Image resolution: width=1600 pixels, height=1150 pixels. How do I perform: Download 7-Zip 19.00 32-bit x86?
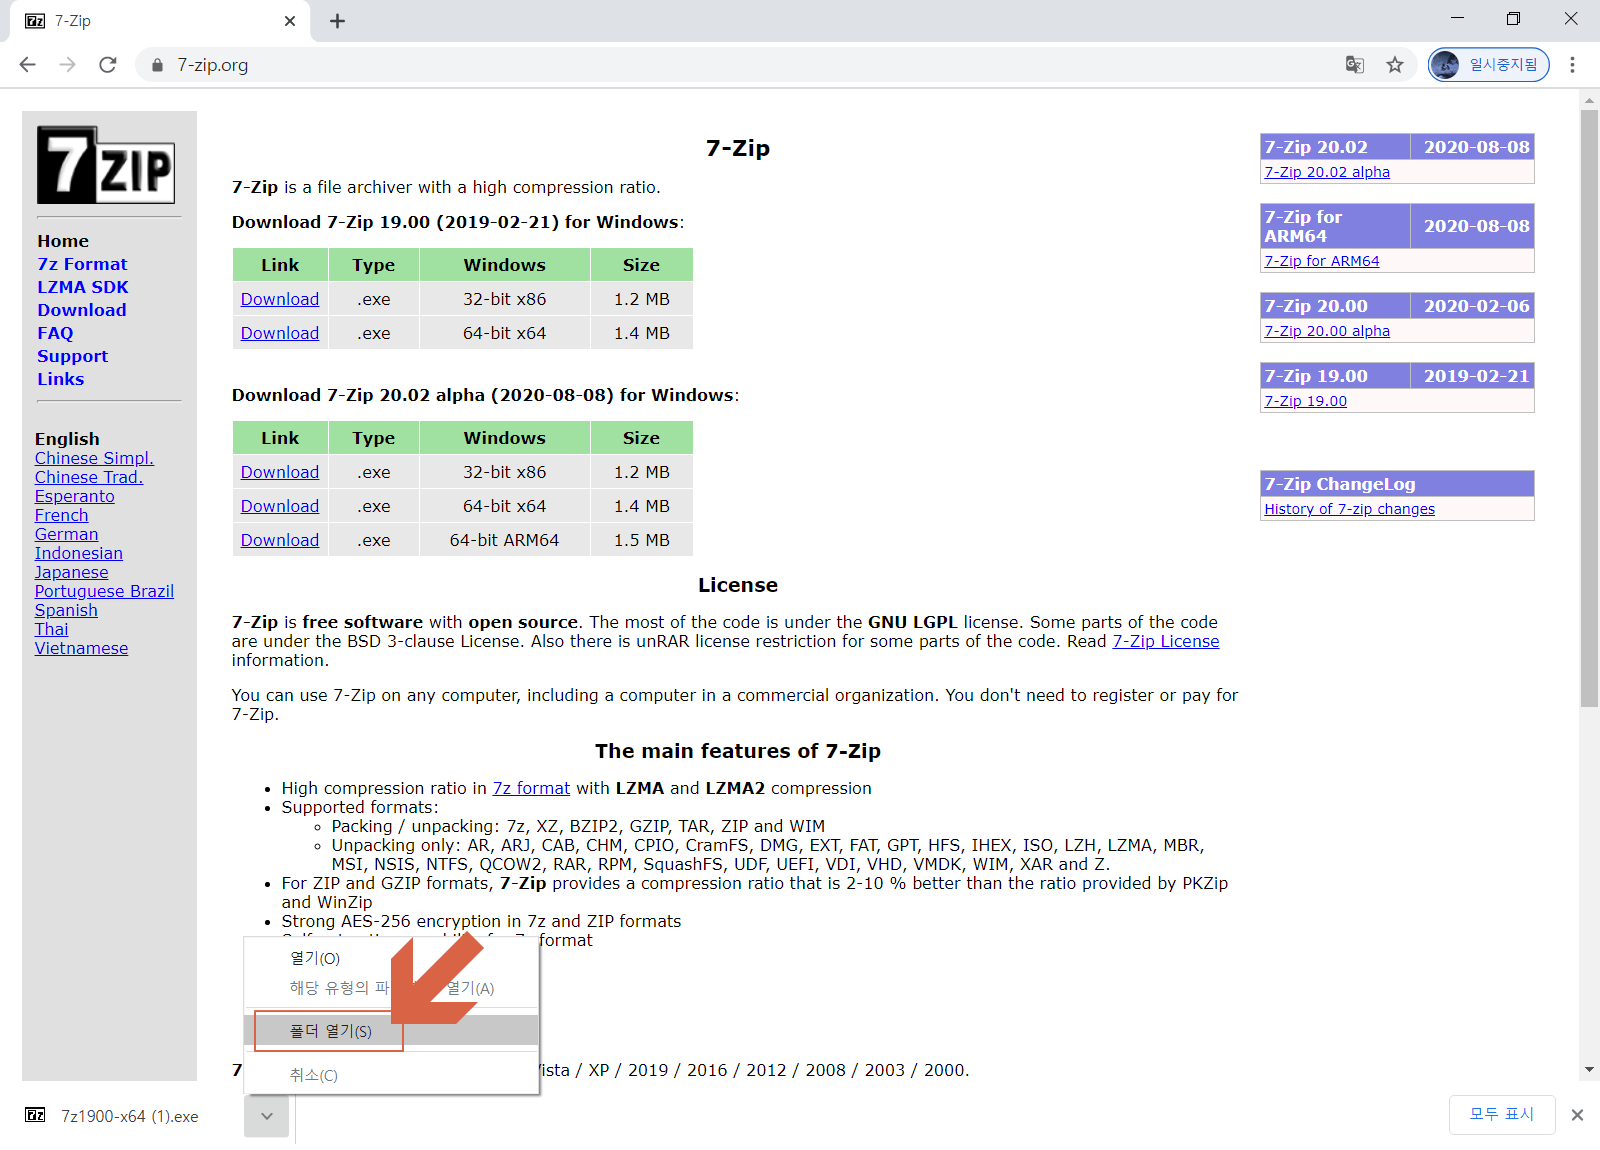coord(280,299)
